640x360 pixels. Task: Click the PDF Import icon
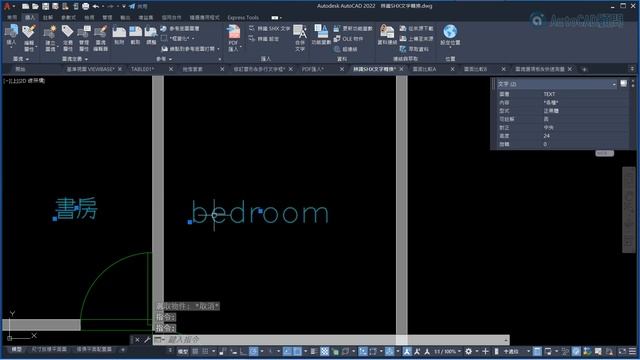click(233, 32)
